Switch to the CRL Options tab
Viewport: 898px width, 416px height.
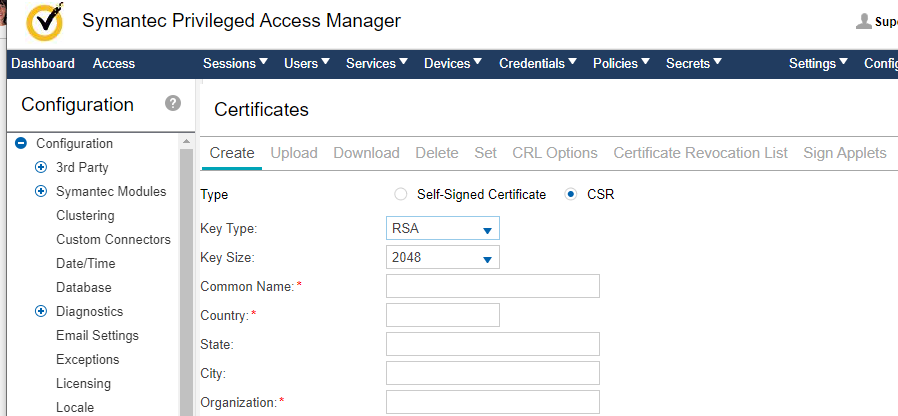(555, 153)
